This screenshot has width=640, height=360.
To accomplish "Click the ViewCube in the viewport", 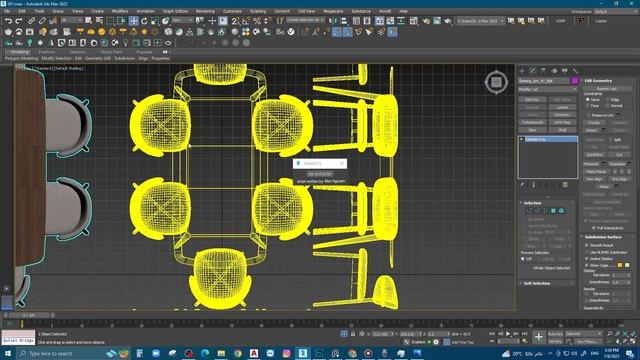I will pyautogui.click(x=496, y=82).
